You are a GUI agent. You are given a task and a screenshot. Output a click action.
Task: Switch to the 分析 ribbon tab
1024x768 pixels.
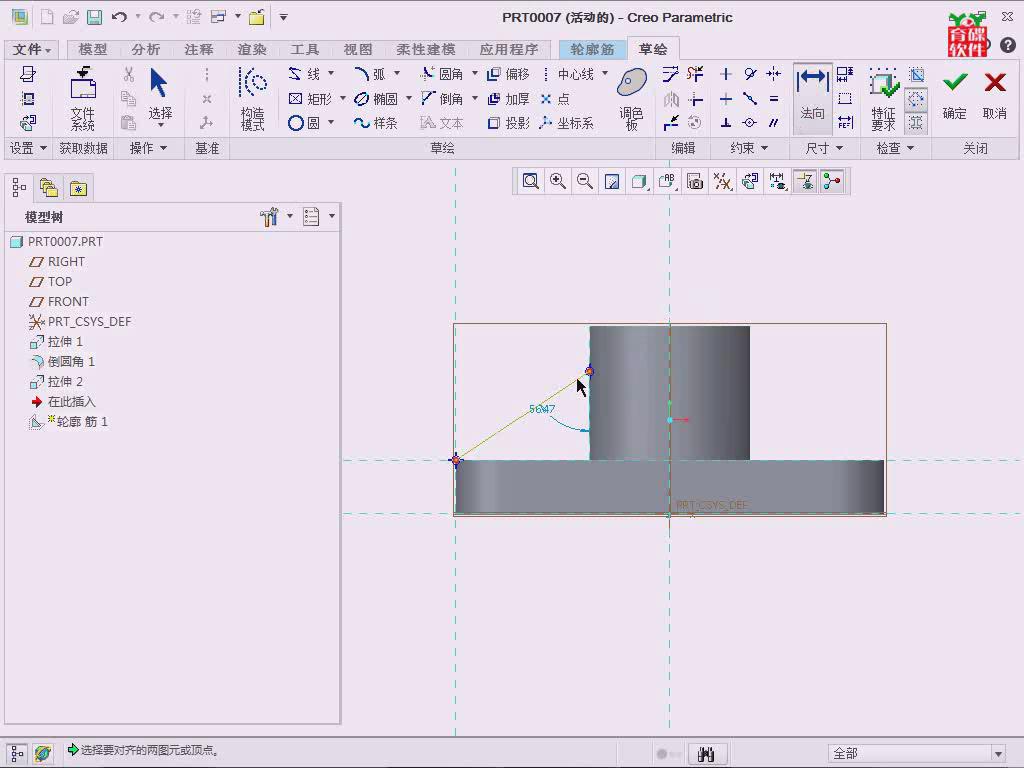[146, 49]
